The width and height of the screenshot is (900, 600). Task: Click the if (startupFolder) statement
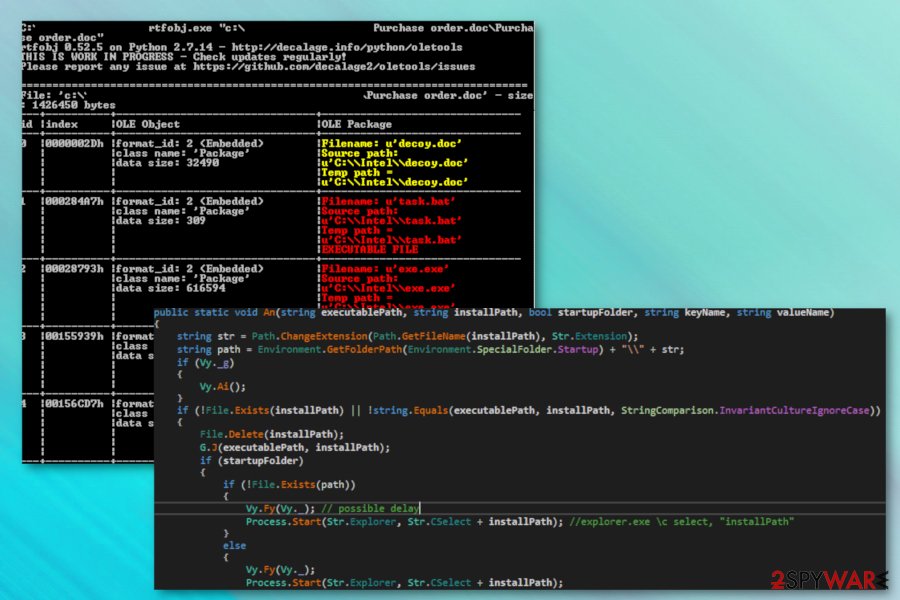[x=251, y=460]
